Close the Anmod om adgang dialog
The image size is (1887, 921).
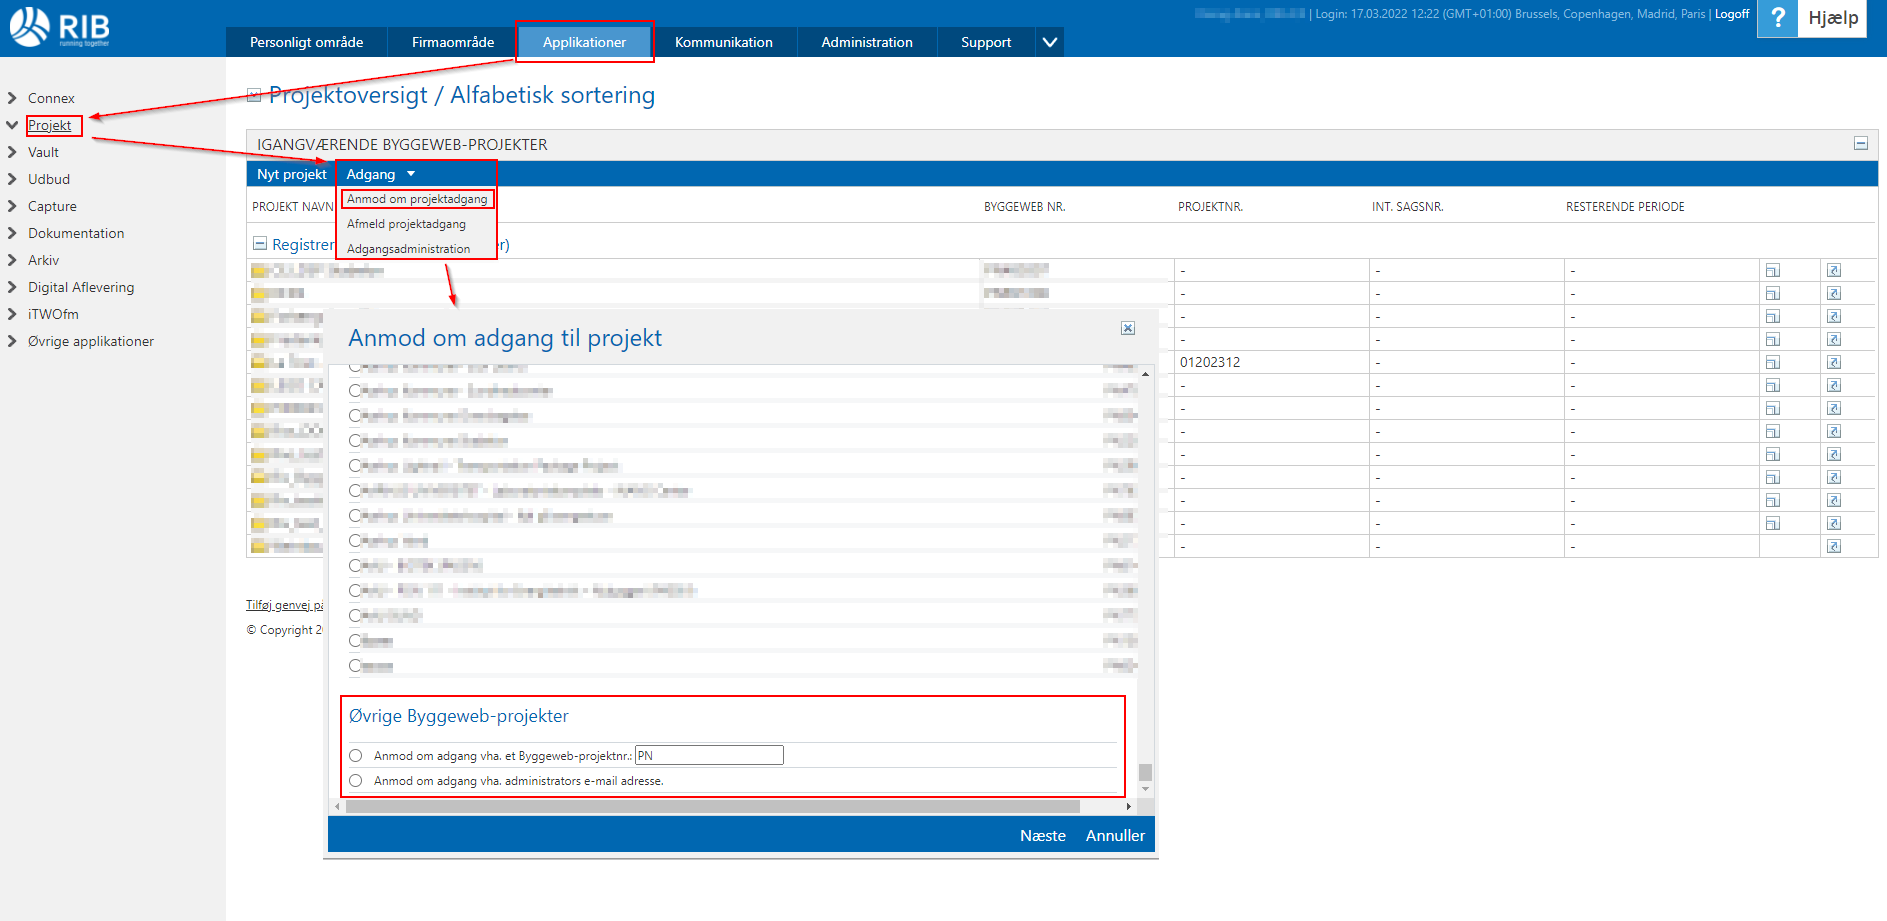pos(1127,328)
